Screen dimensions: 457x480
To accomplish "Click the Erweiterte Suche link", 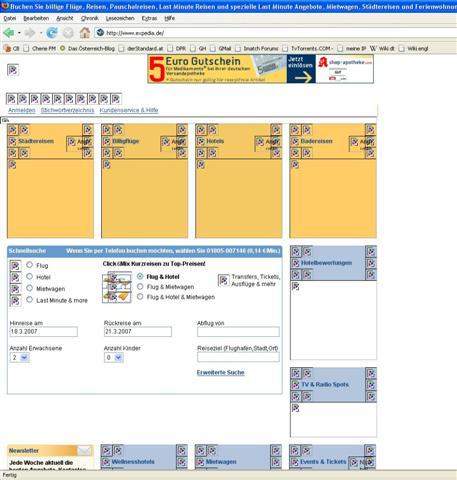I will 221,372.
